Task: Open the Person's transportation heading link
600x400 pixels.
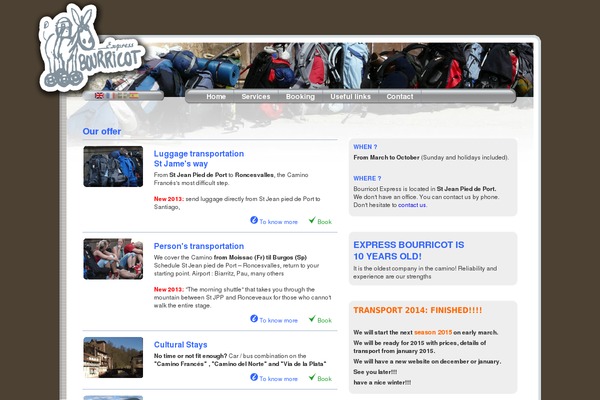Action: (199, 246)
